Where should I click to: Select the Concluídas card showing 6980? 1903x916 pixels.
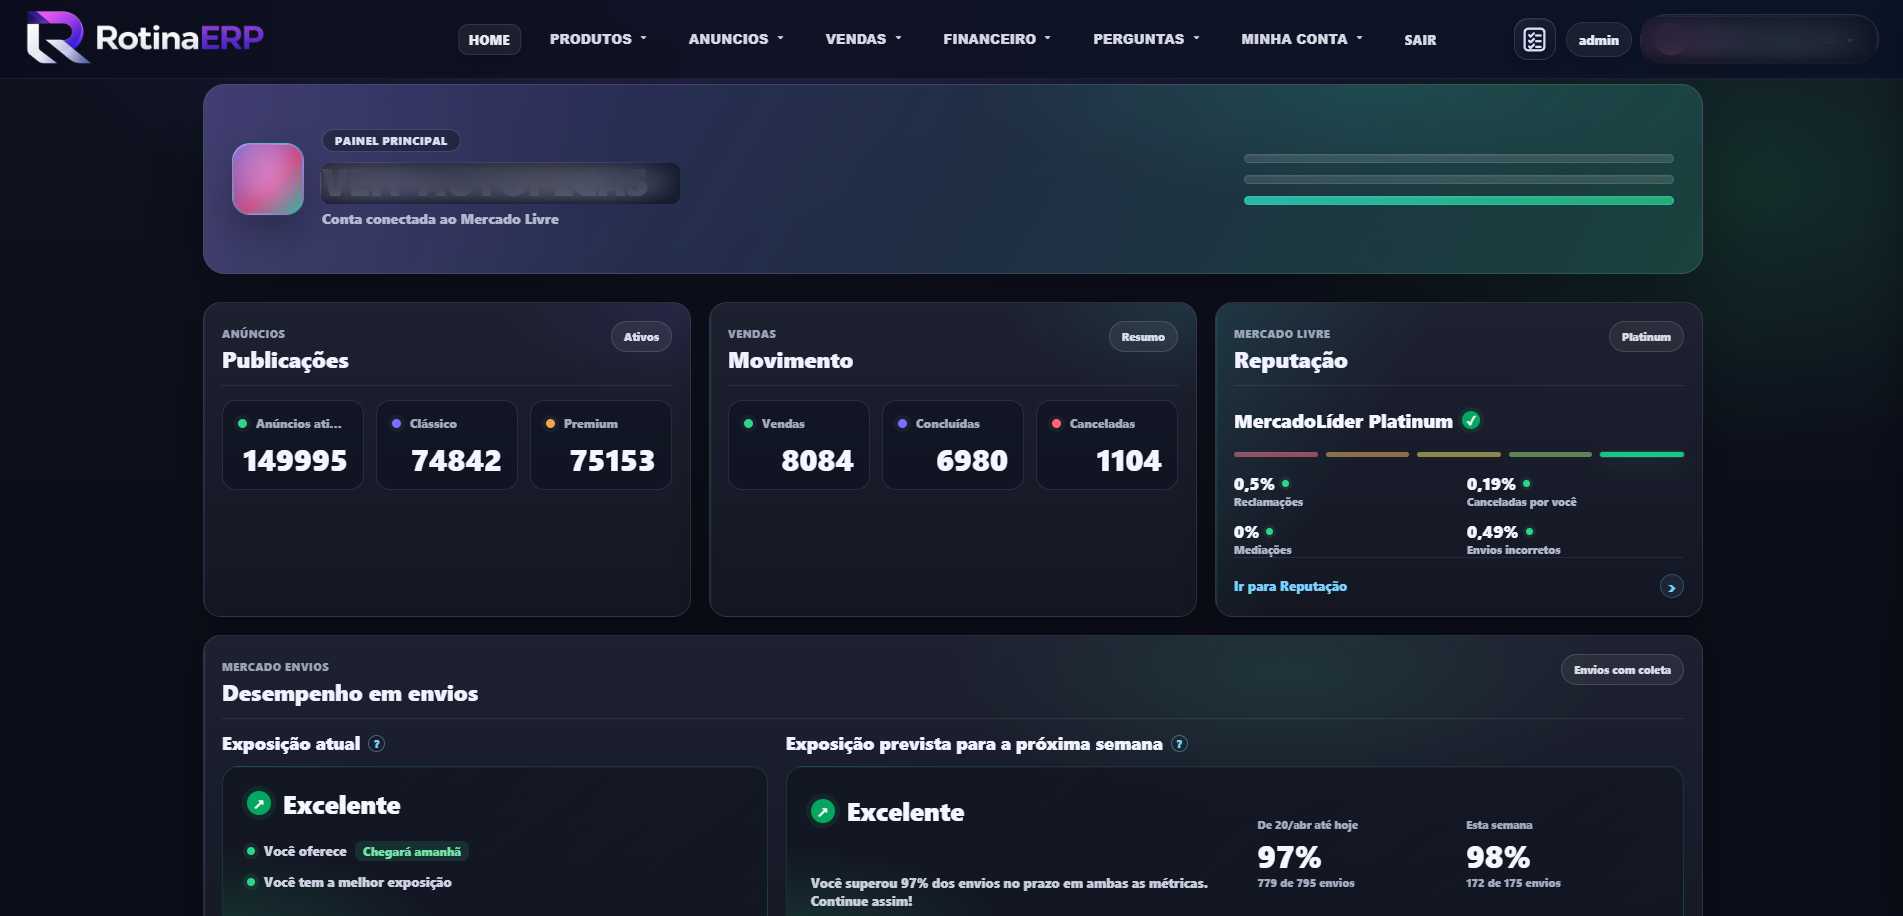tap(953, 445)
